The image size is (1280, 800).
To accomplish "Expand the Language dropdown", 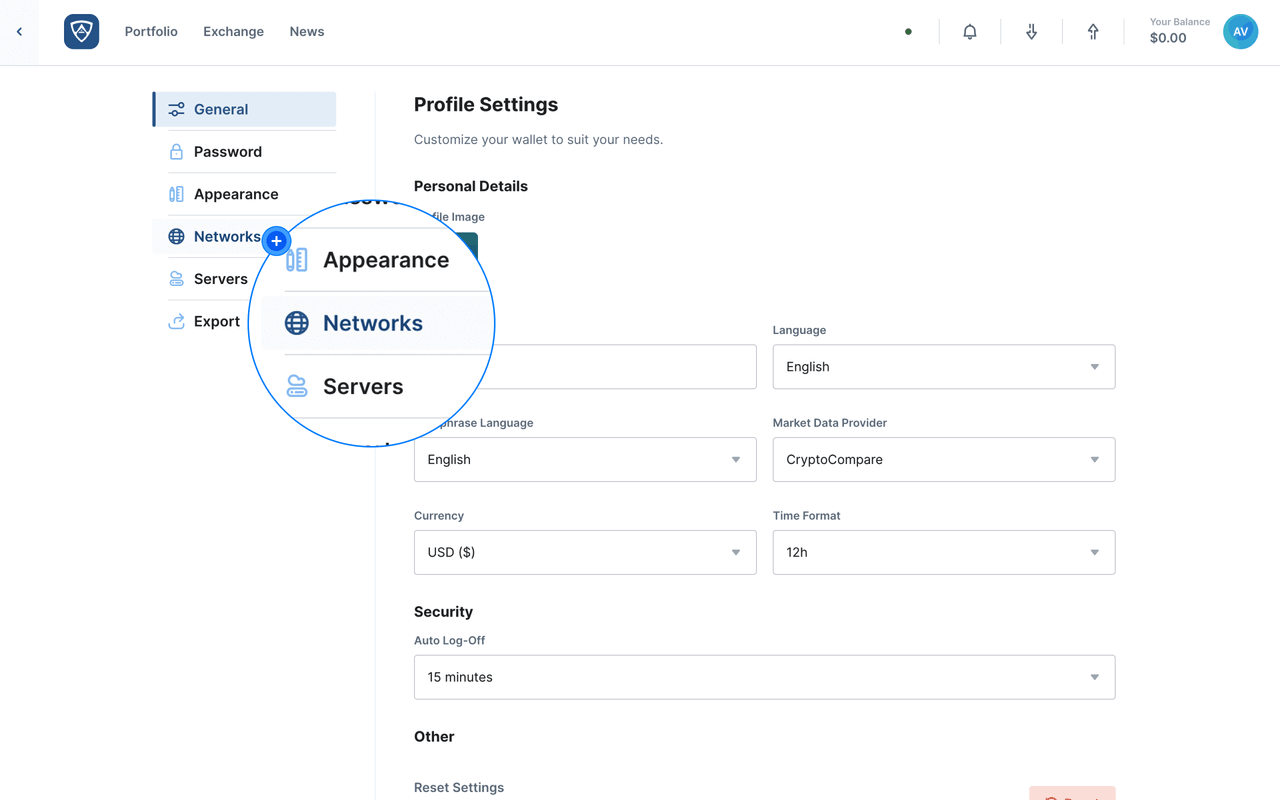I will [x=943, y=367].
